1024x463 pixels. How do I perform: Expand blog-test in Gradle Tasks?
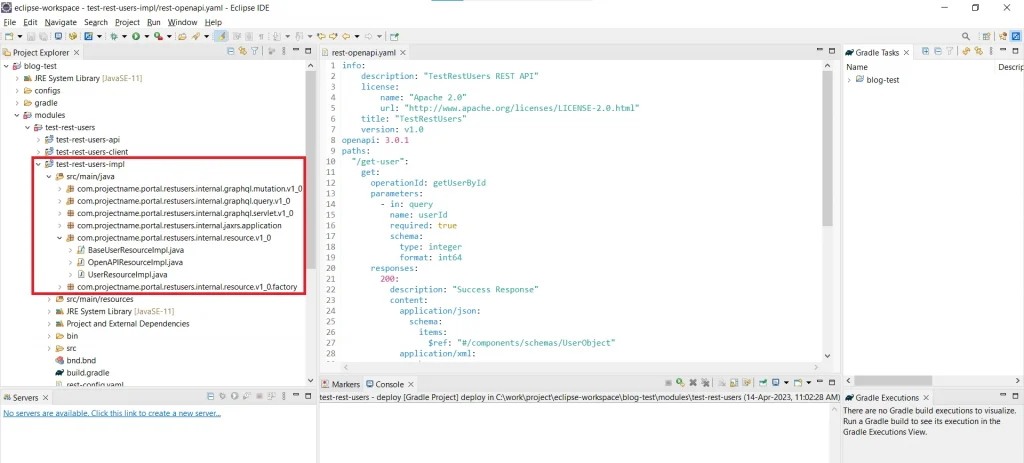pyautogui.click(x=850, y=80)
